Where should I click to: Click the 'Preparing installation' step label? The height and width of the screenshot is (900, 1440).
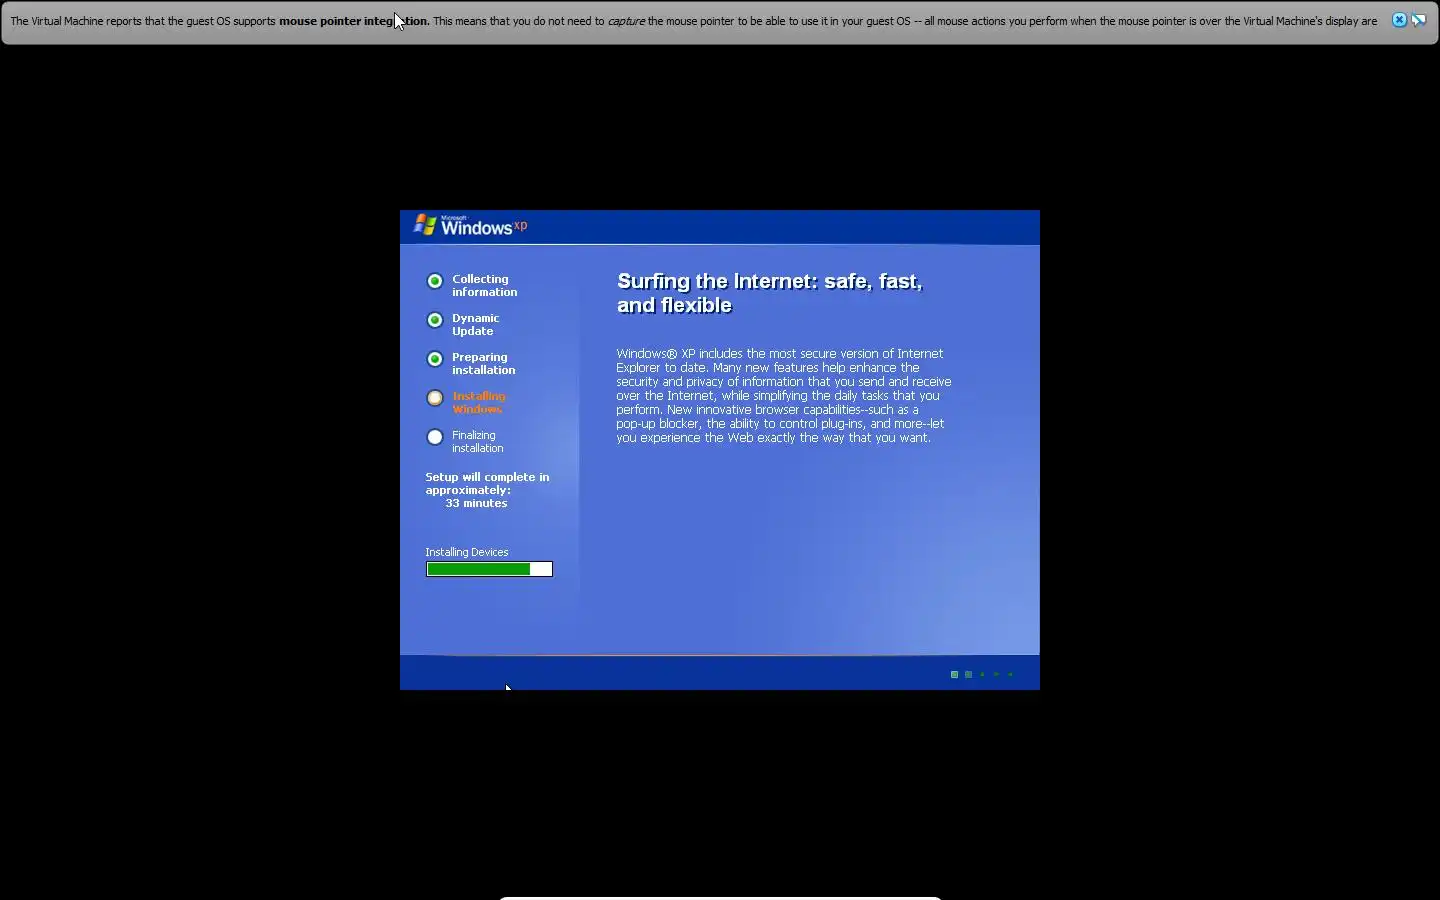click(x=484, y=364)
